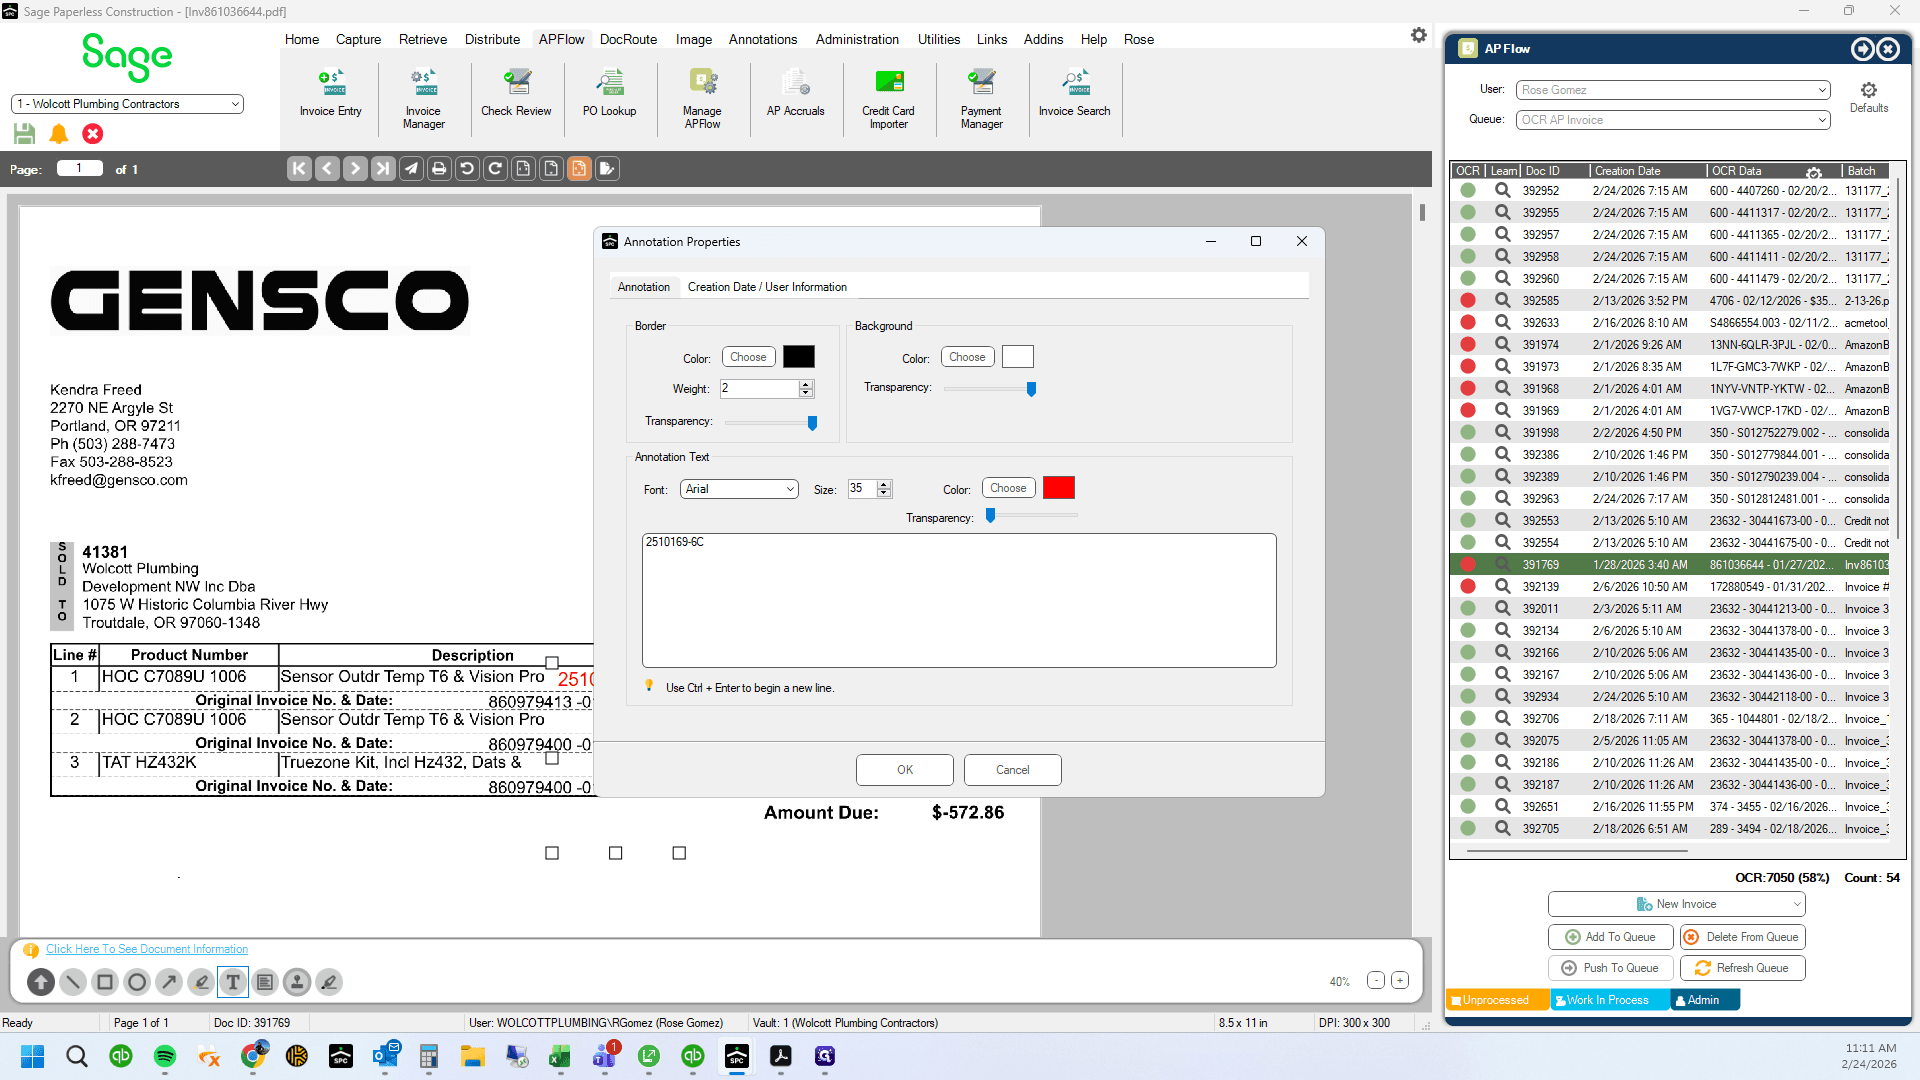
Task: Select the line annotation tool
Action: [73, 982]
